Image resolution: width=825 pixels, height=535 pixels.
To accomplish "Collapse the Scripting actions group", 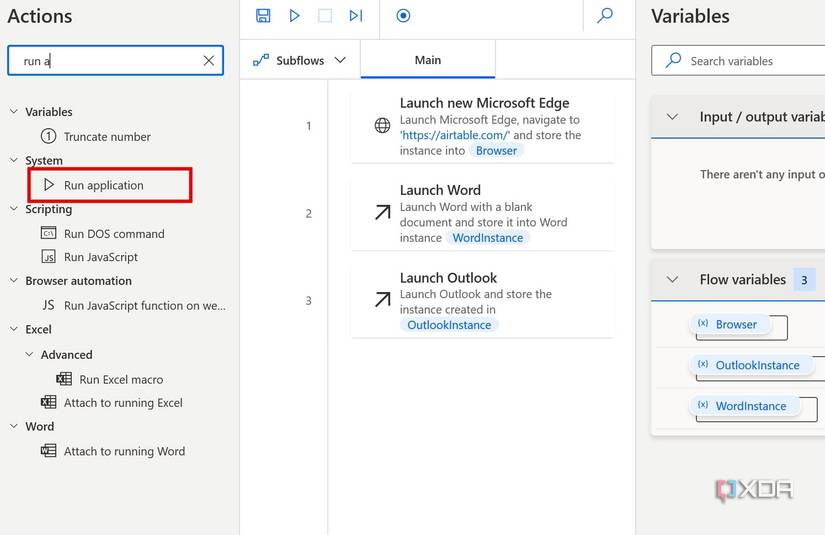I will pos(14,209).
